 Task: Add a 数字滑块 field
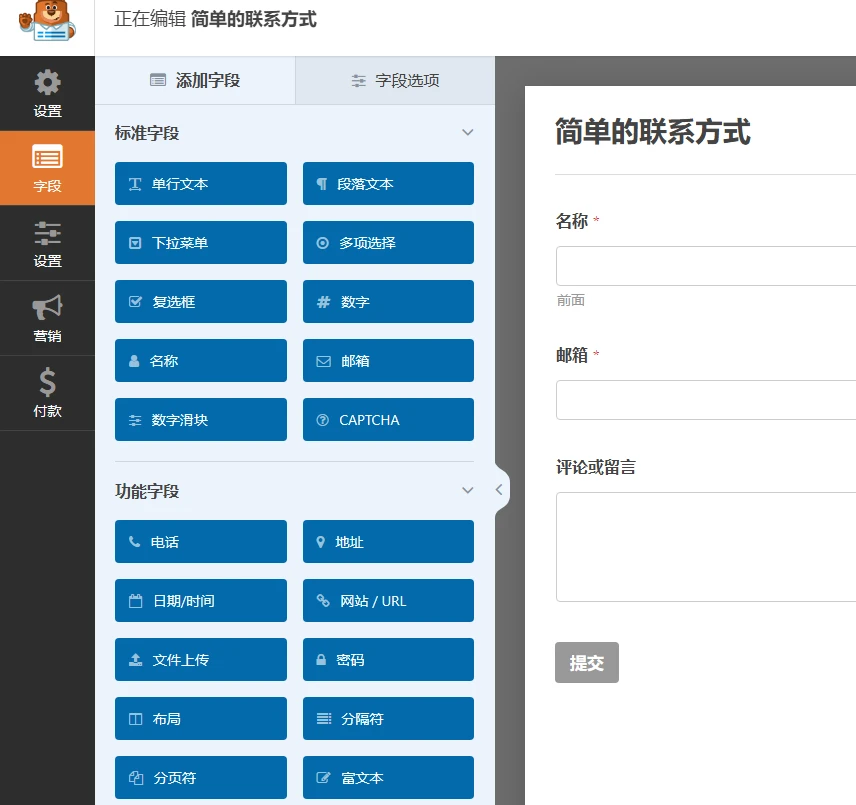[200, 419]
